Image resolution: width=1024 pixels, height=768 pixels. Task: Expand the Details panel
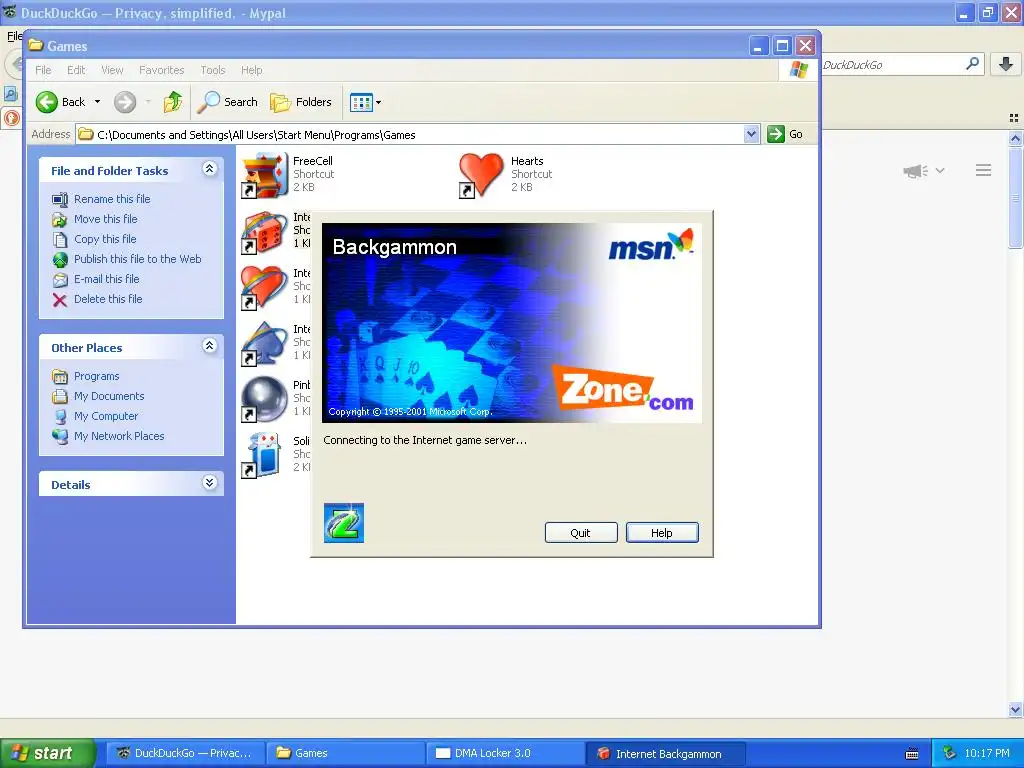click(209, 483)
